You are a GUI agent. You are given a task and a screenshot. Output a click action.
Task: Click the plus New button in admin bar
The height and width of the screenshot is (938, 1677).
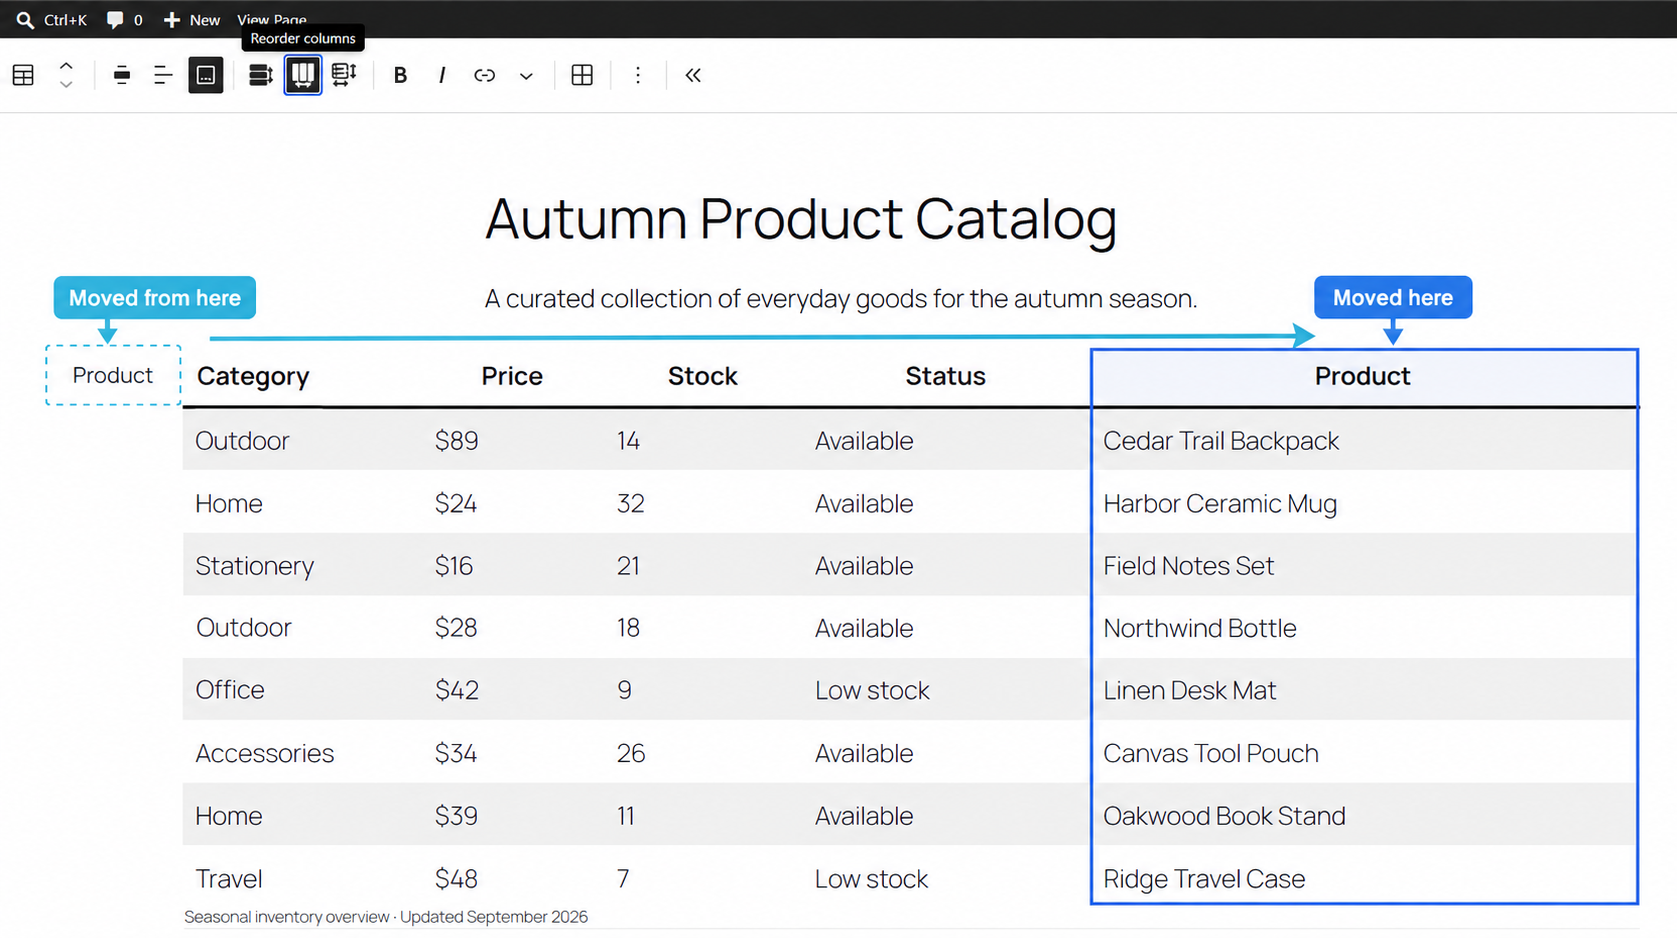[x=192, y=19]
